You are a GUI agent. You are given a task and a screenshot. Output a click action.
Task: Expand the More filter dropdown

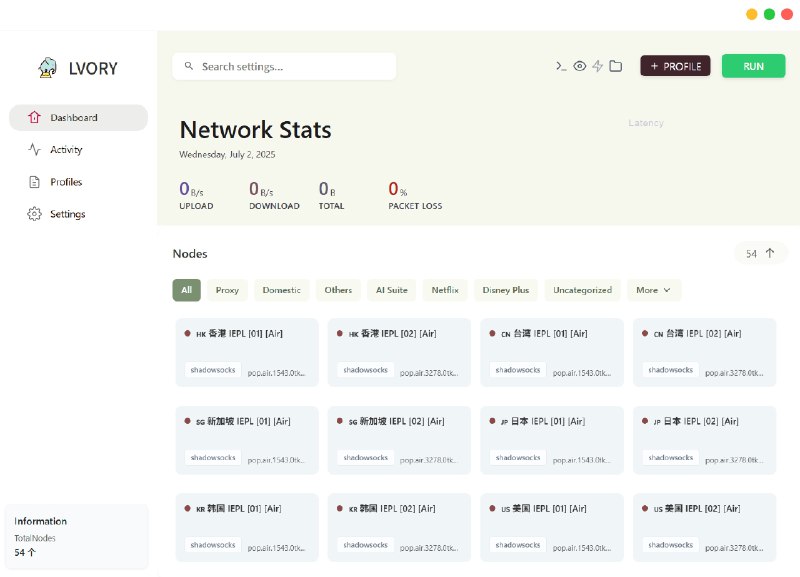click(x=653, y=290)
